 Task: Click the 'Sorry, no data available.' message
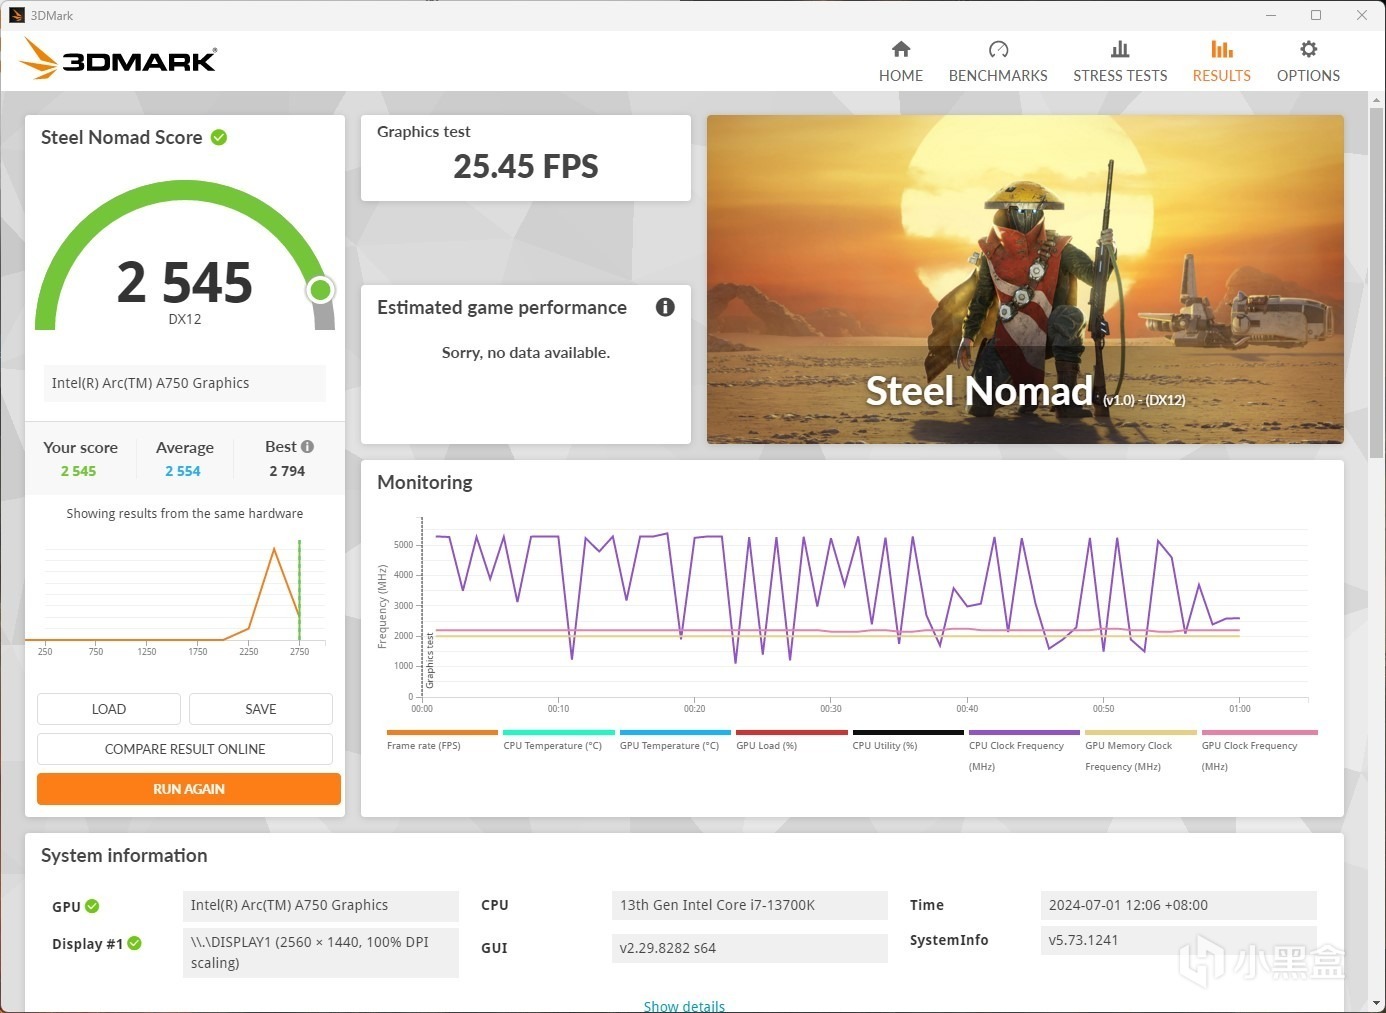pos(526,352)
